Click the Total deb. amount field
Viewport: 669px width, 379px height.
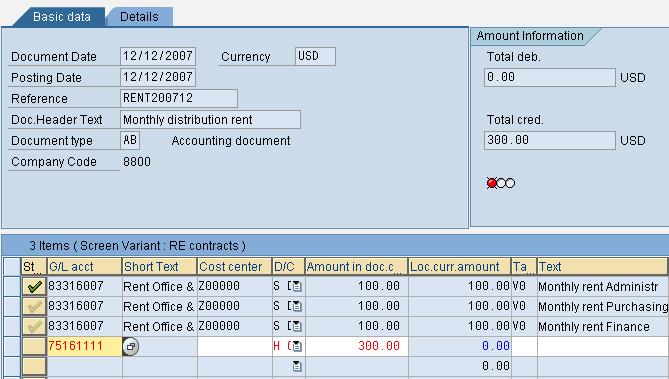(550, 77)
